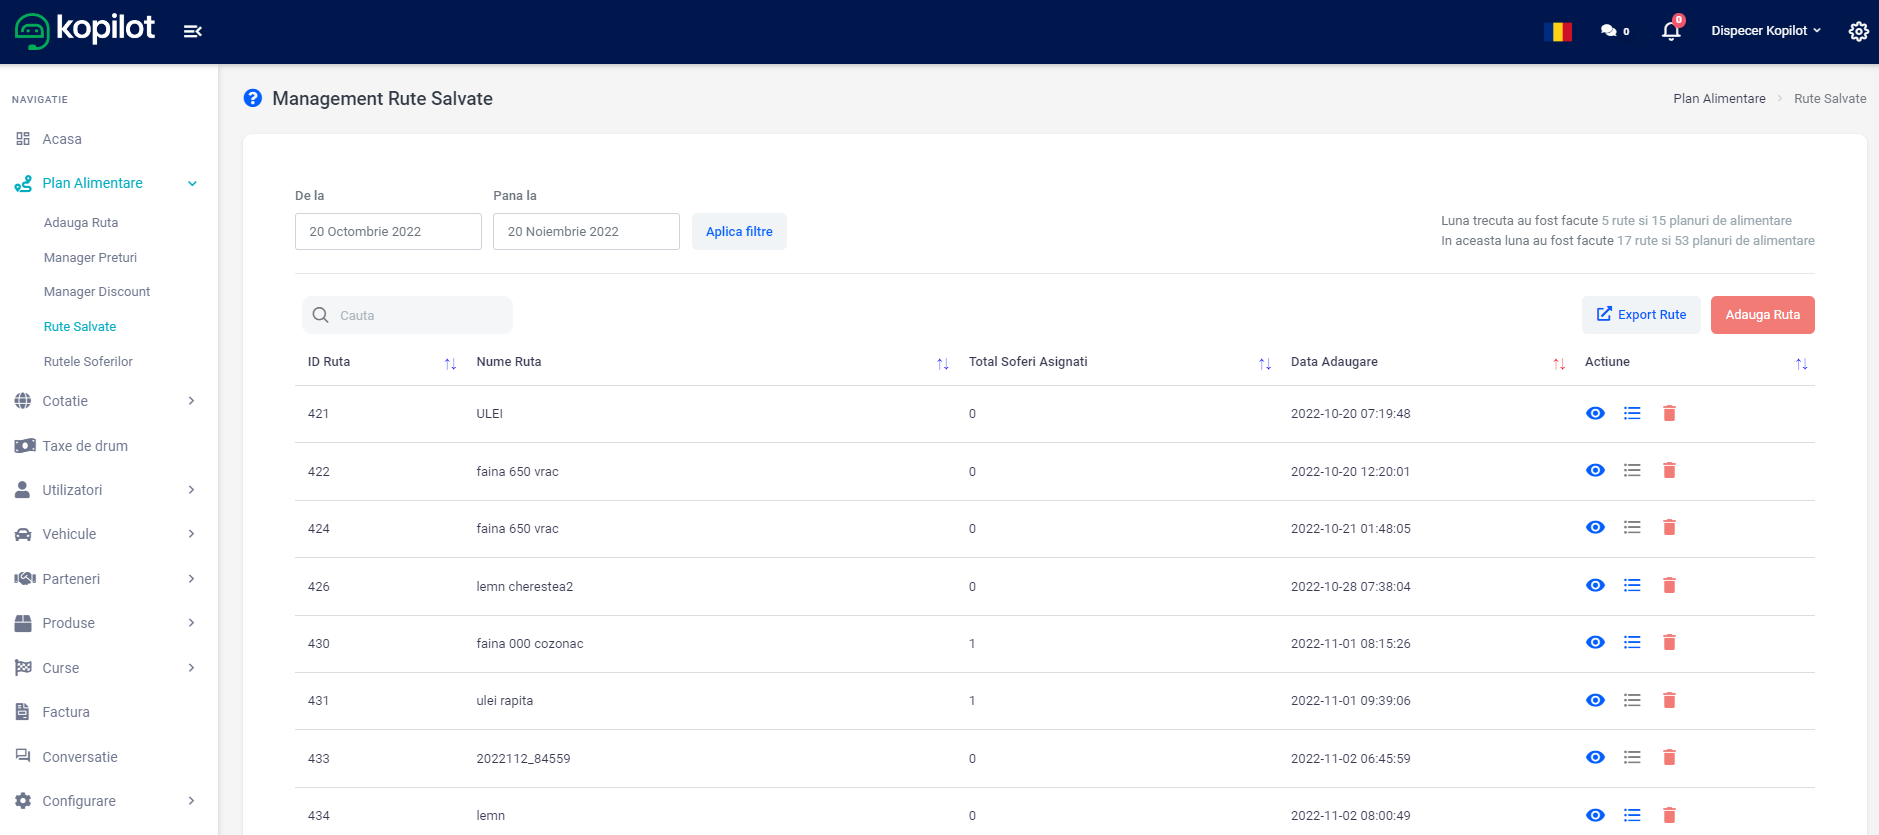The image size is (1879, 835).
Task: Open the notifications bell
Action: point(1670,31)
